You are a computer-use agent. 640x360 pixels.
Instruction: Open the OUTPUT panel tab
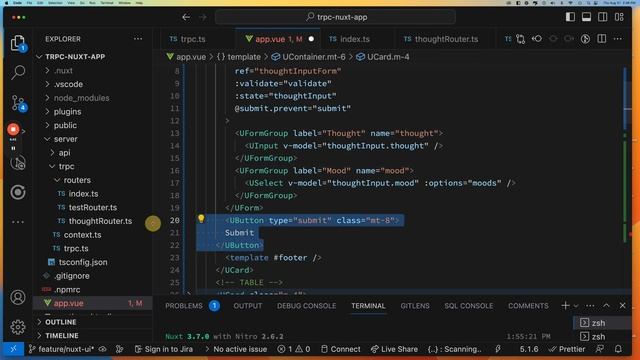(x=248, y=306)
